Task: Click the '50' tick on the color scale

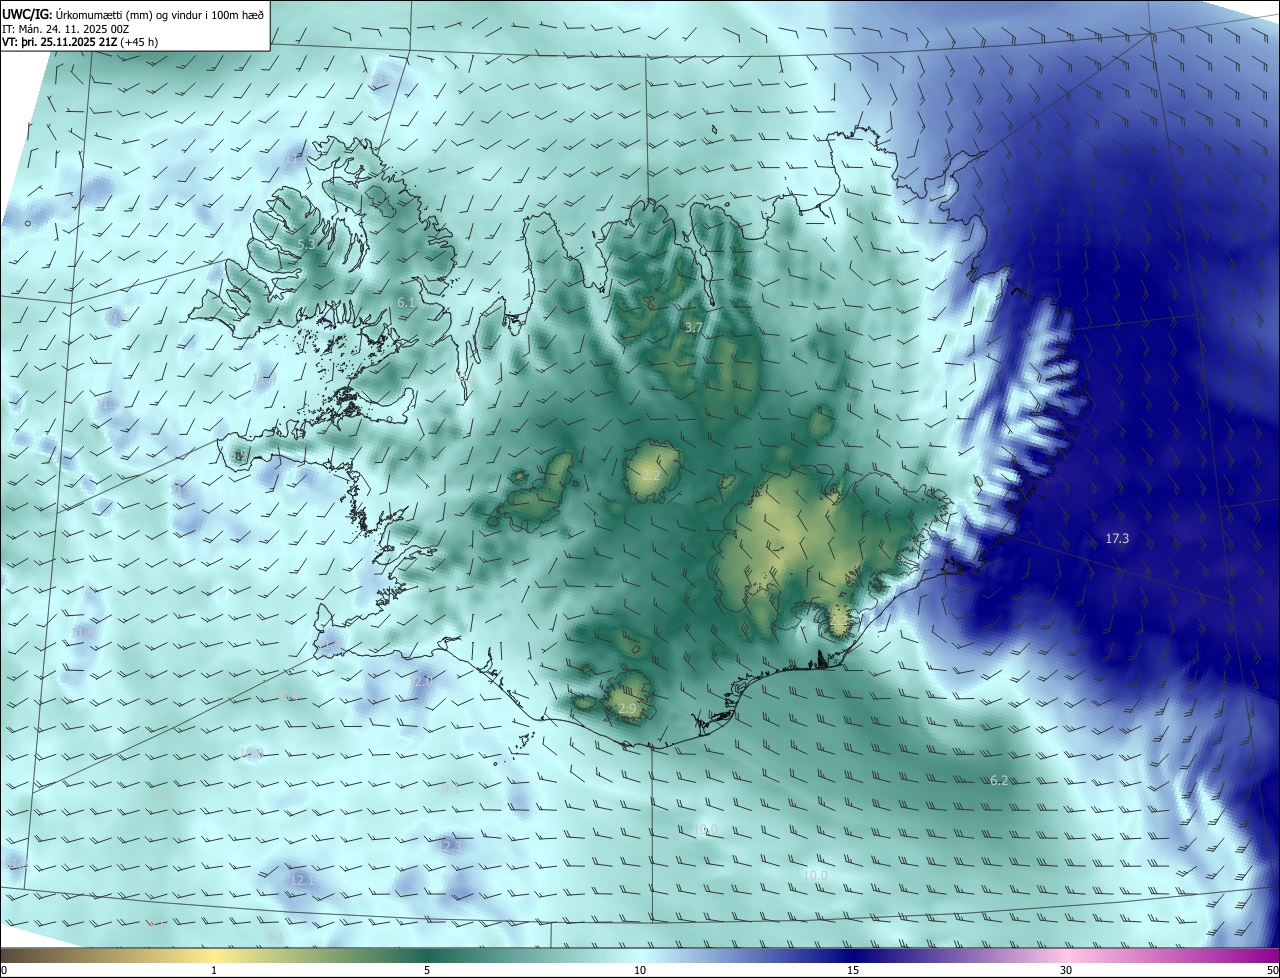Action: [x=1272, y=971]
